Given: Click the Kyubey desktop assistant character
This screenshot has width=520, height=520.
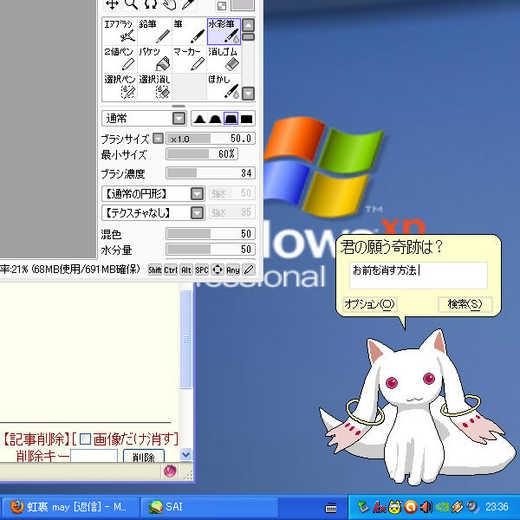Looking at the screenshot, I should click(417, 407).
